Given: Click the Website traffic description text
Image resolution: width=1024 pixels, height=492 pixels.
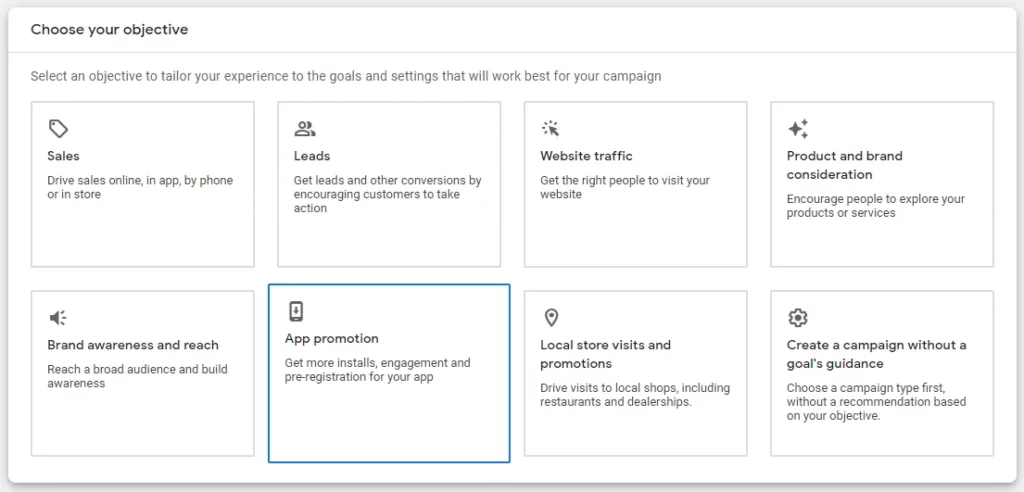Looking at the screenshot, I should pyautogui.click(x=624, y=187).
